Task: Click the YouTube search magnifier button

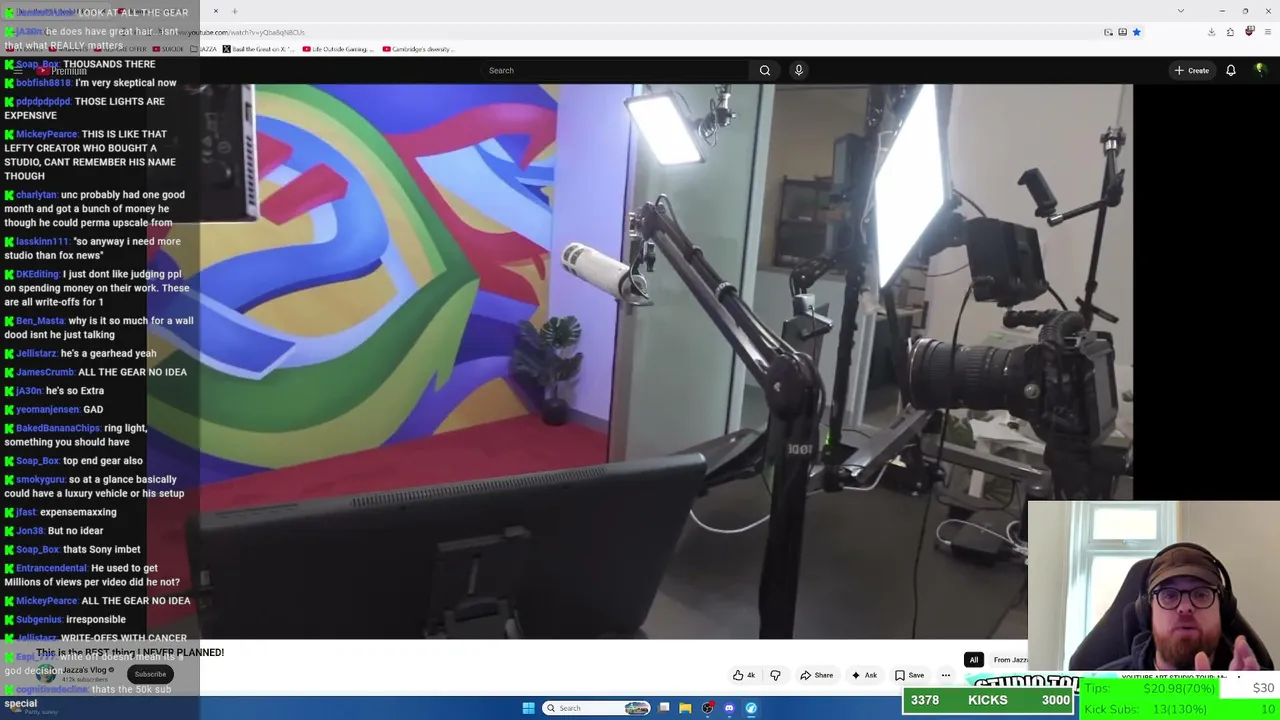Action: click(765, 70)
